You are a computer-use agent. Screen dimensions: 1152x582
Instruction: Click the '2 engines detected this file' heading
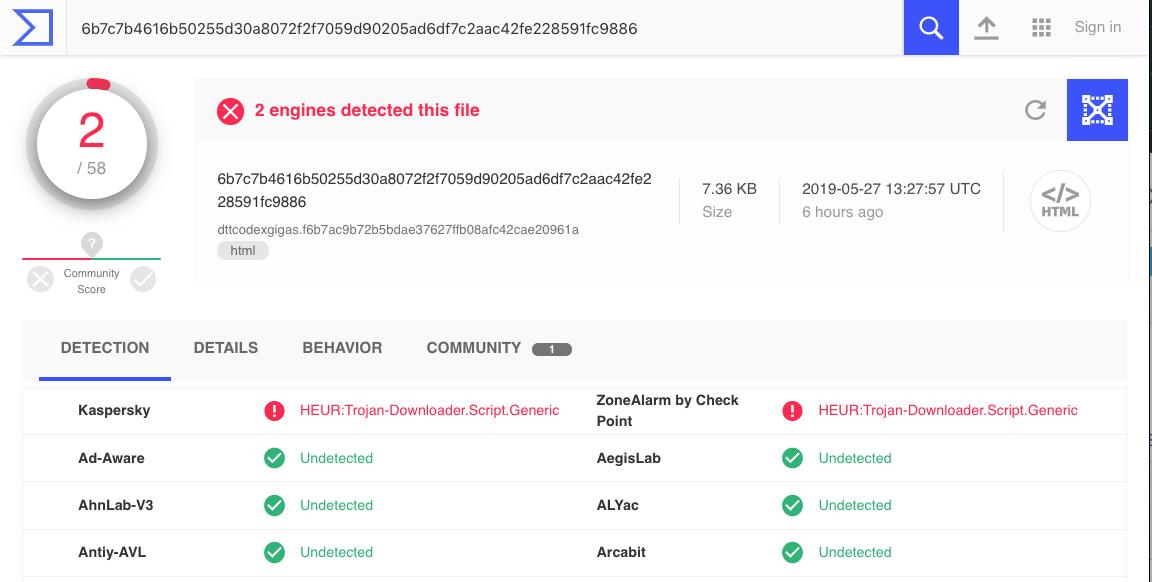click(367, 110)
